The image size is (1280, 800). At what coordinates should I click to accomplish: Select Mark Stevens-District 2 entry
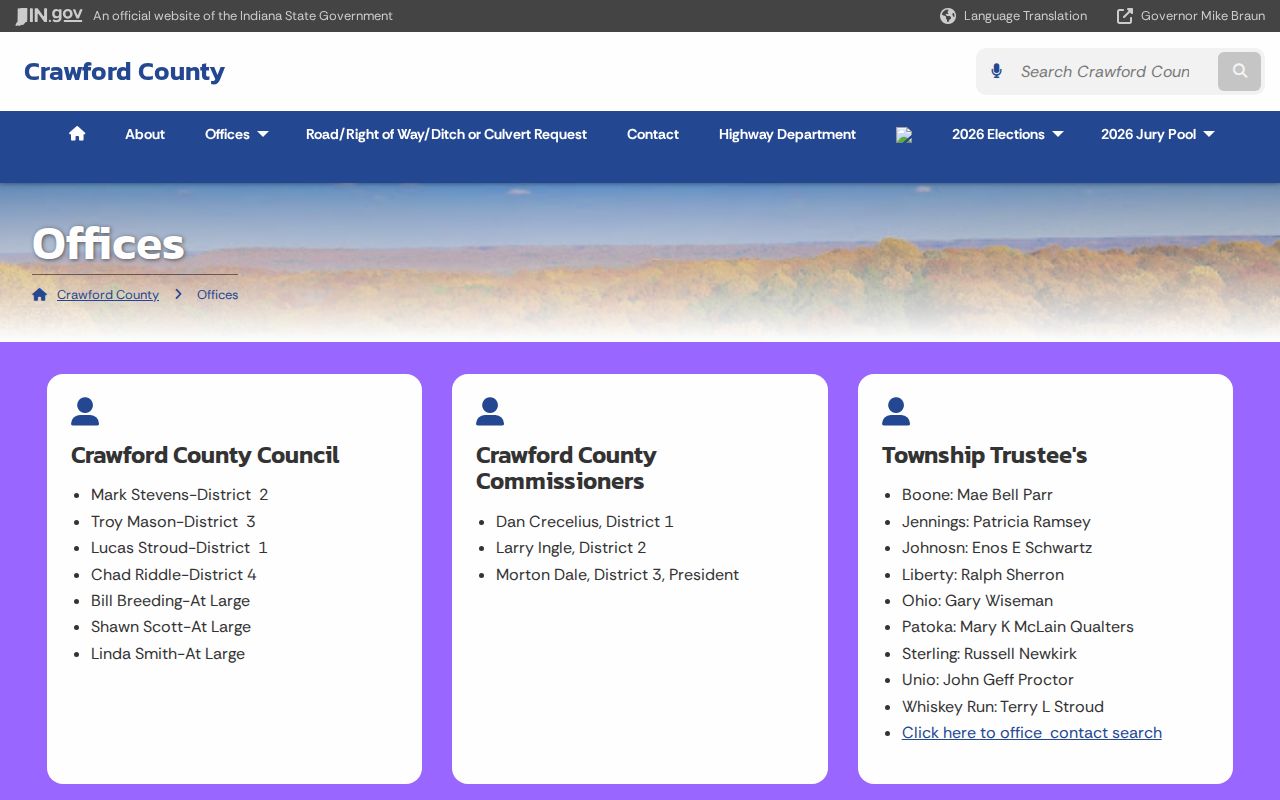point(180,495)
